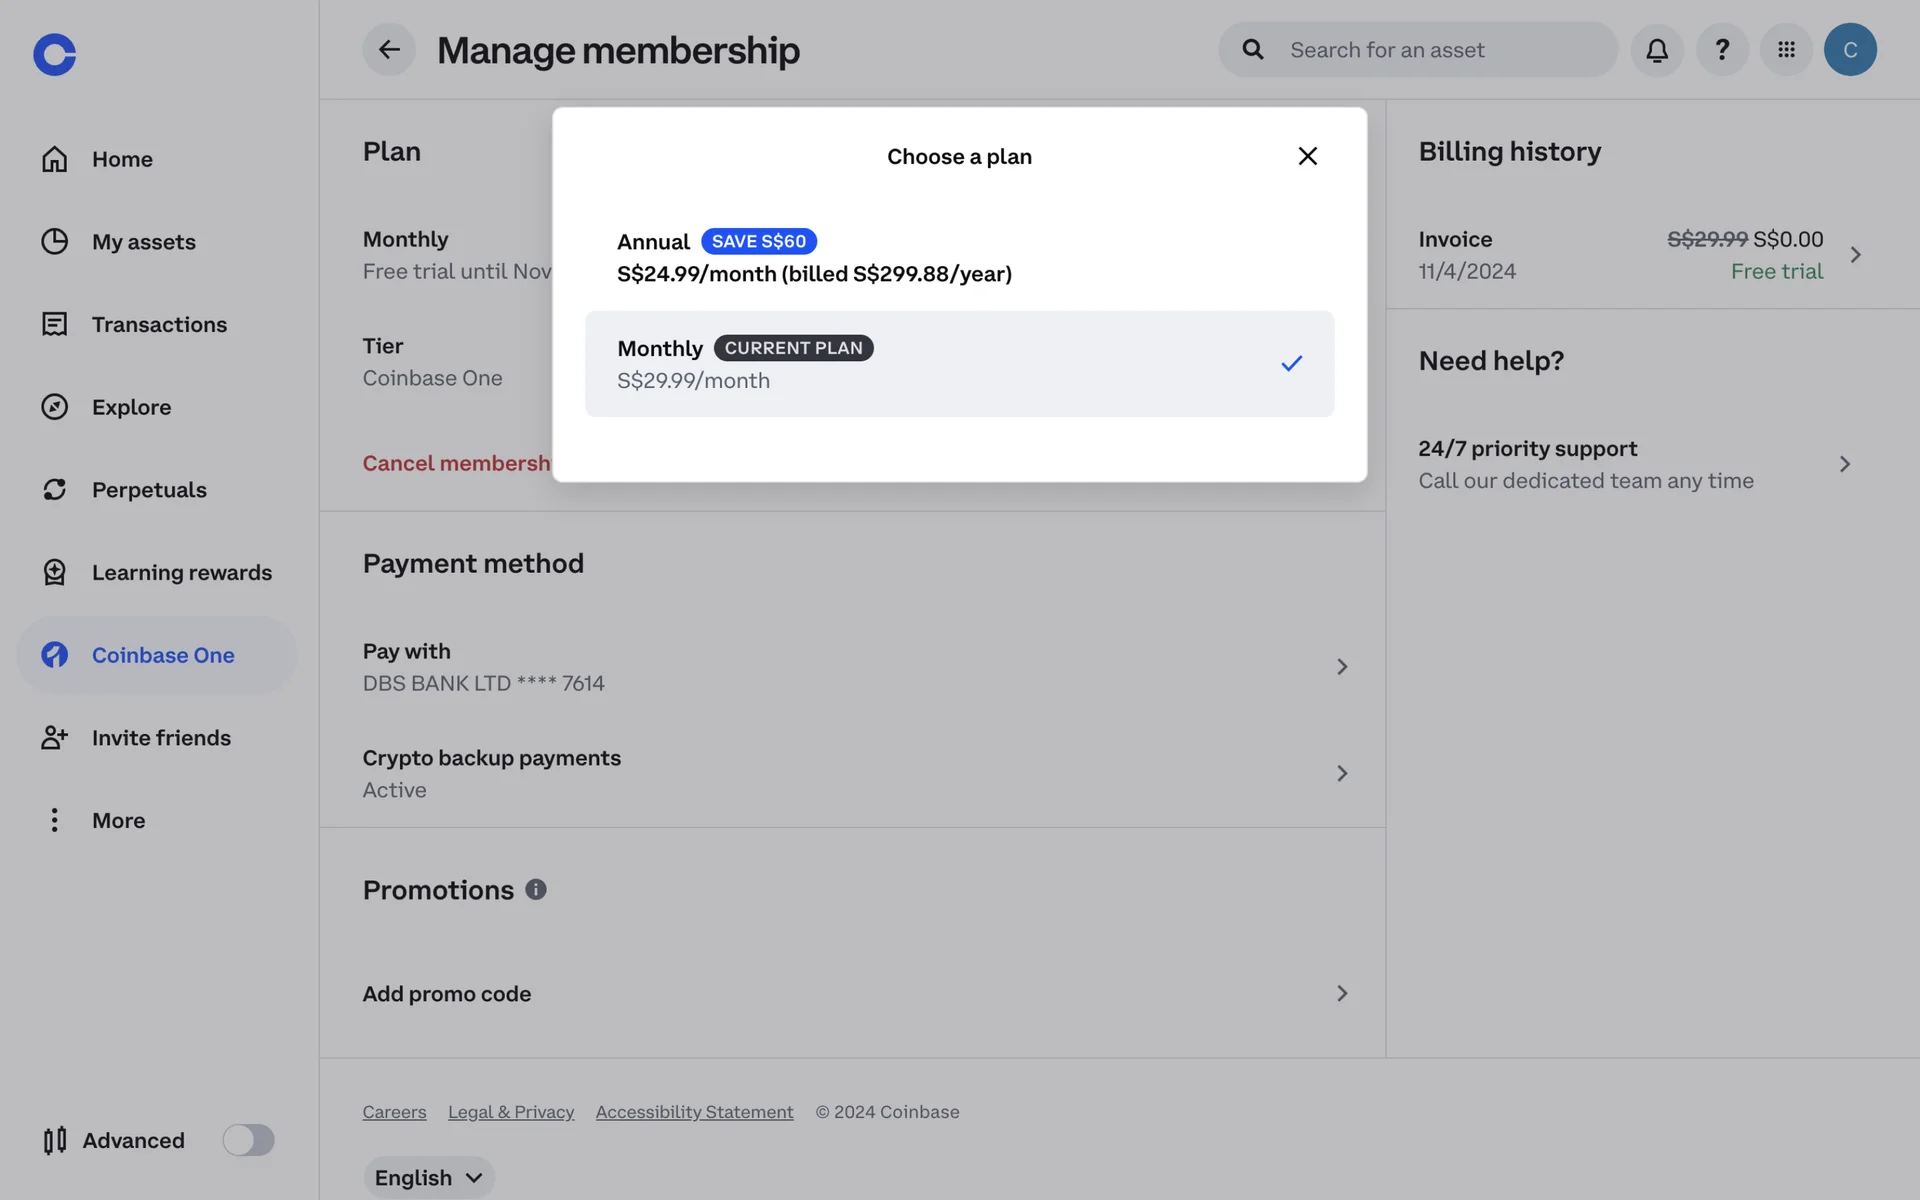Click the Search for an asset field
1920x1200 pixels.
click(1430, 50)
